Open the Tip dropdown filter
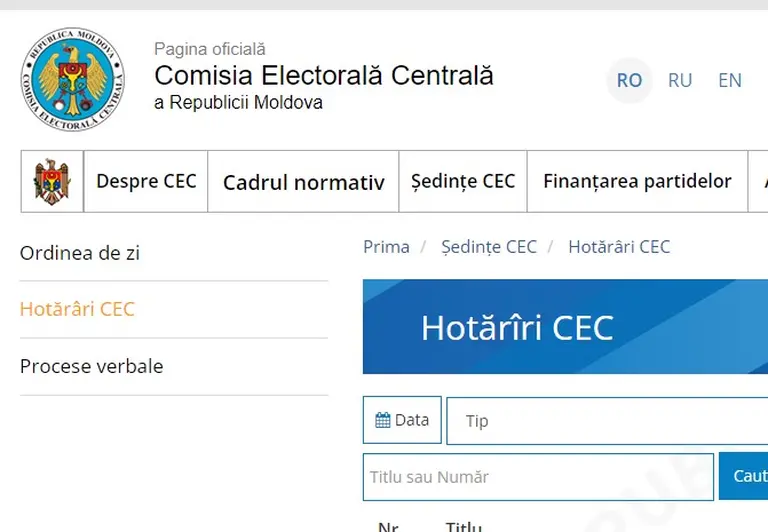Viewport: 768px width, 532px height. click(607, 421)
